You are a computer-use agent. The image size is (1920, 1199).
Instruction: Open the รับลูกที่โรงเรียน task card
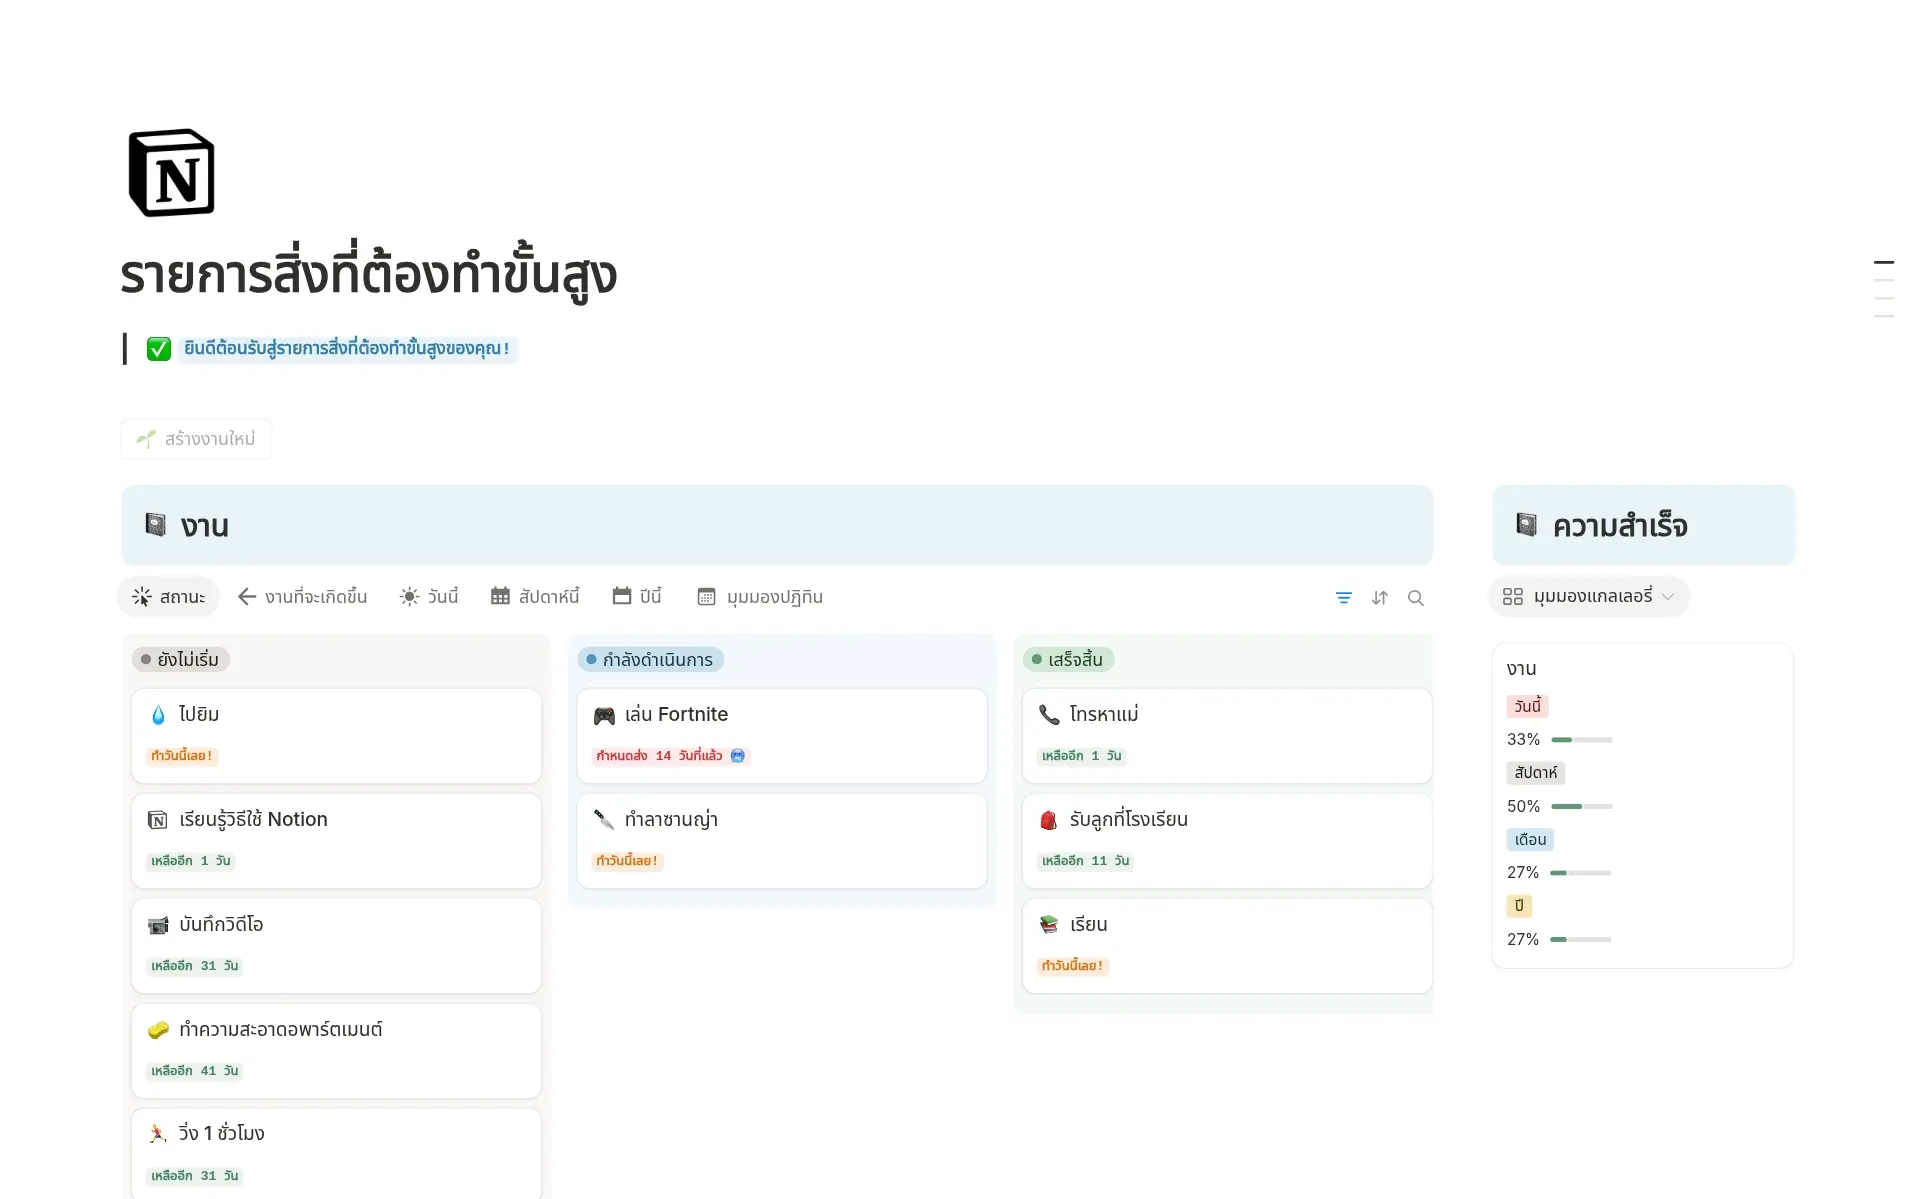click(x=1227, y=841)
